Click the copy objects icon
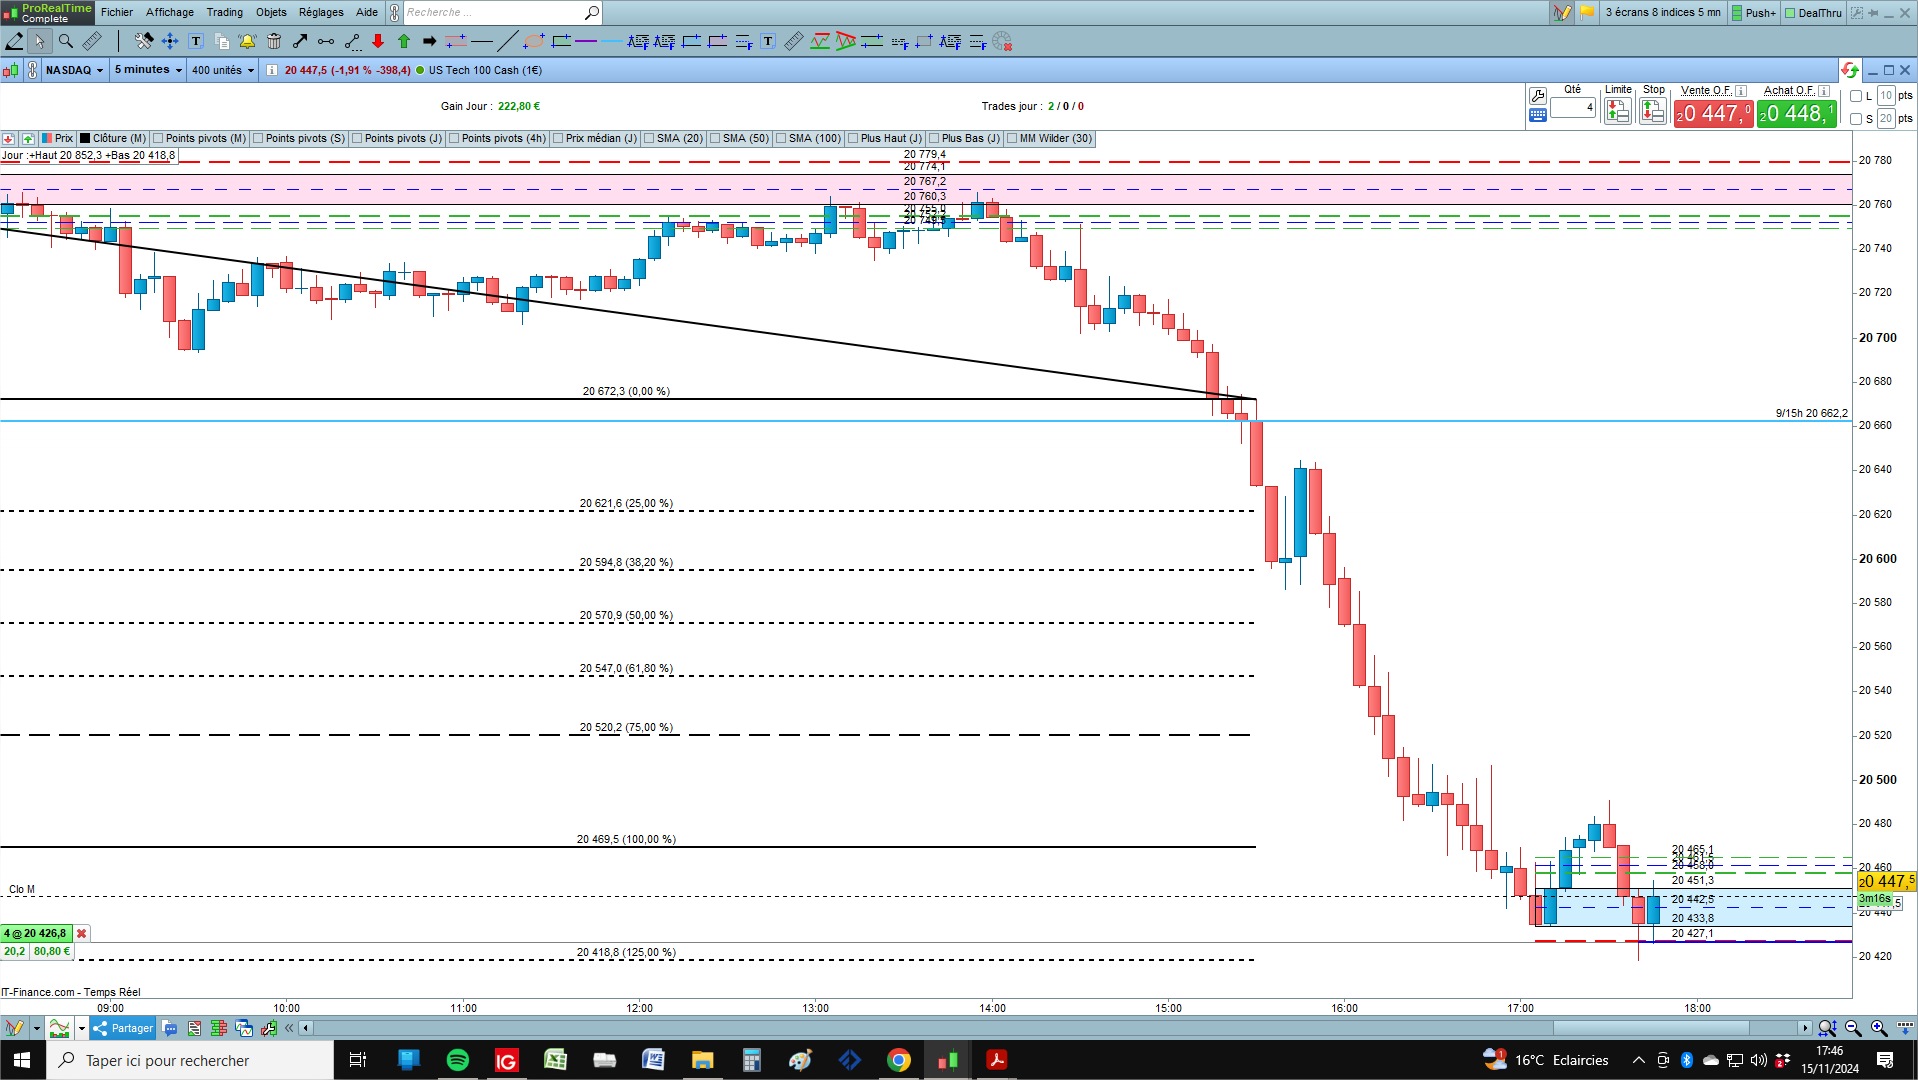The width and height of the screenshot is (1918, 1080). coord(222,41)
